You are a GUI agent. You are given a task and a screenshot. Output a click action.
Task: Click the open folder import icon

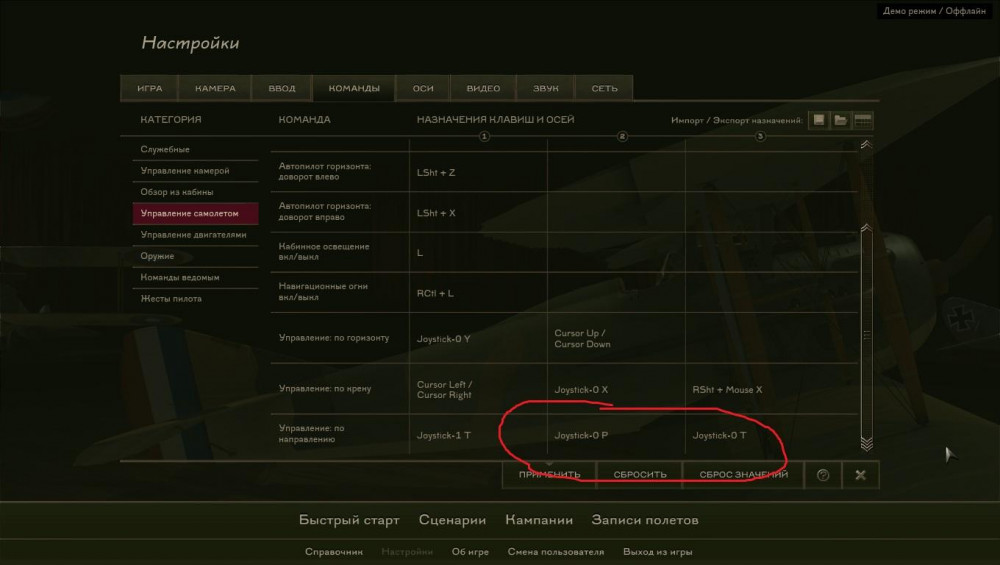[x=841, y=120]
